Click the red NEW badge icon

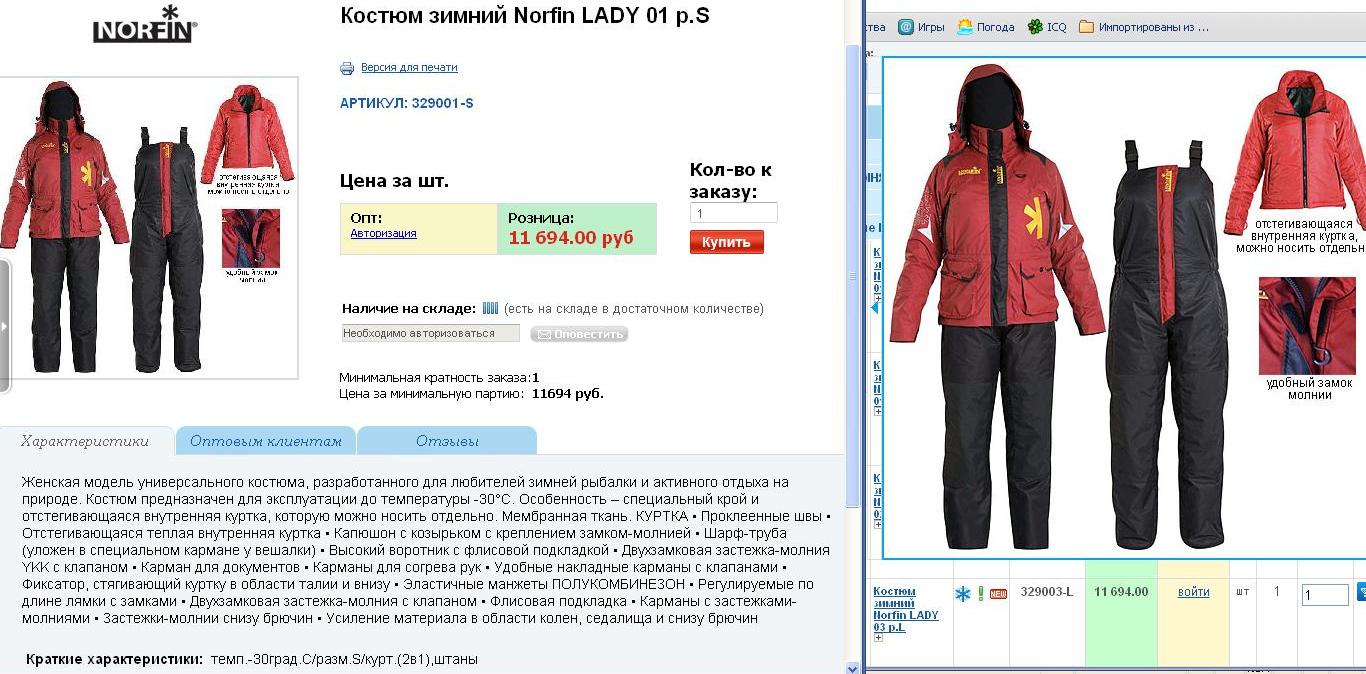(998, 594)
